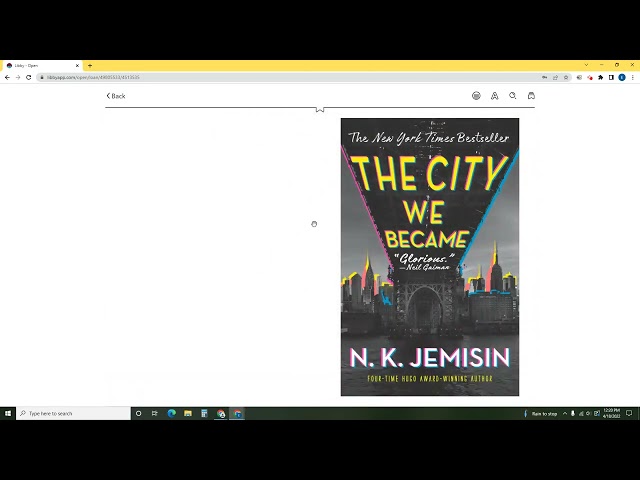Open the Chrome profile avatar
Viewport: 640px width, 480px height.
(622, 77)
